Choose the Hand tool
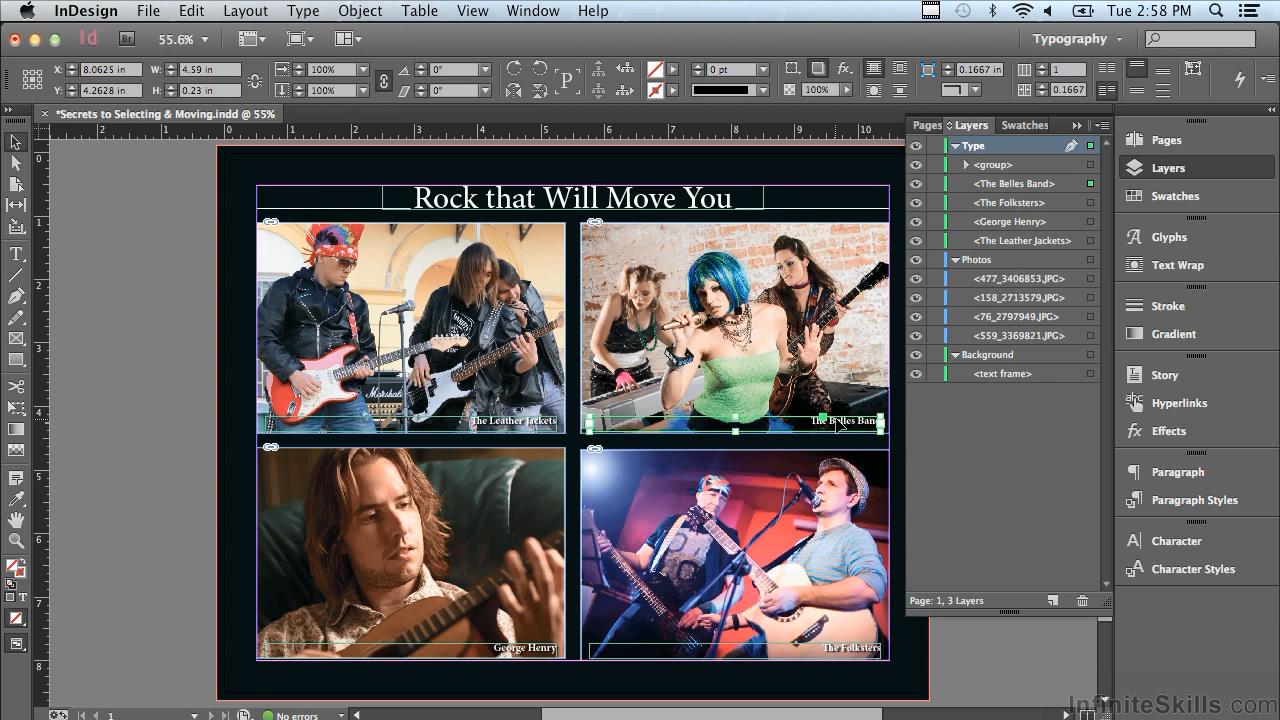This screenshot has height=720, width=1280. tap(16, 520)
